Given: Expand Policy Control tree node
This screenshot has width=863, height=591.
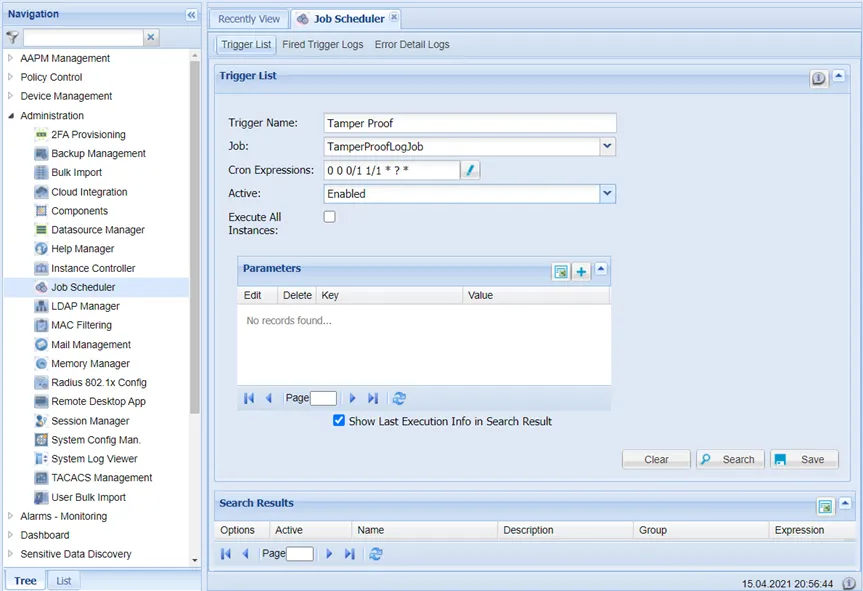Looking at the screenshot, I should point(10,77).
